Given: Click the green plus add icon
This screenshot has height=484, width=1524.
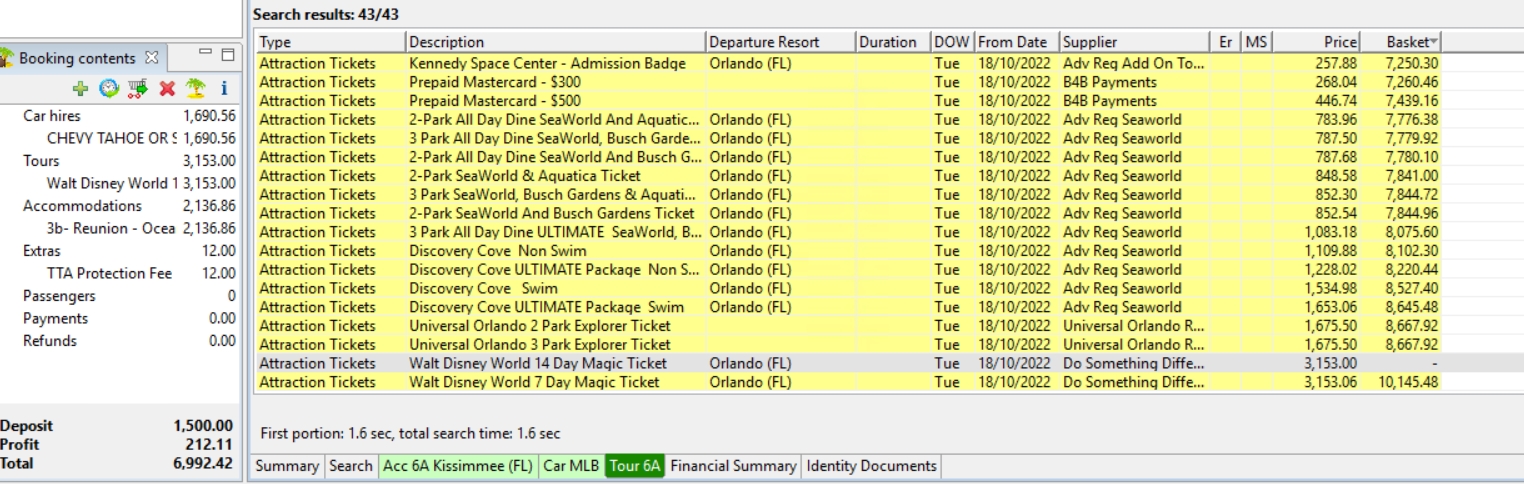Looking at the screenshot, I should coord(80,88).
